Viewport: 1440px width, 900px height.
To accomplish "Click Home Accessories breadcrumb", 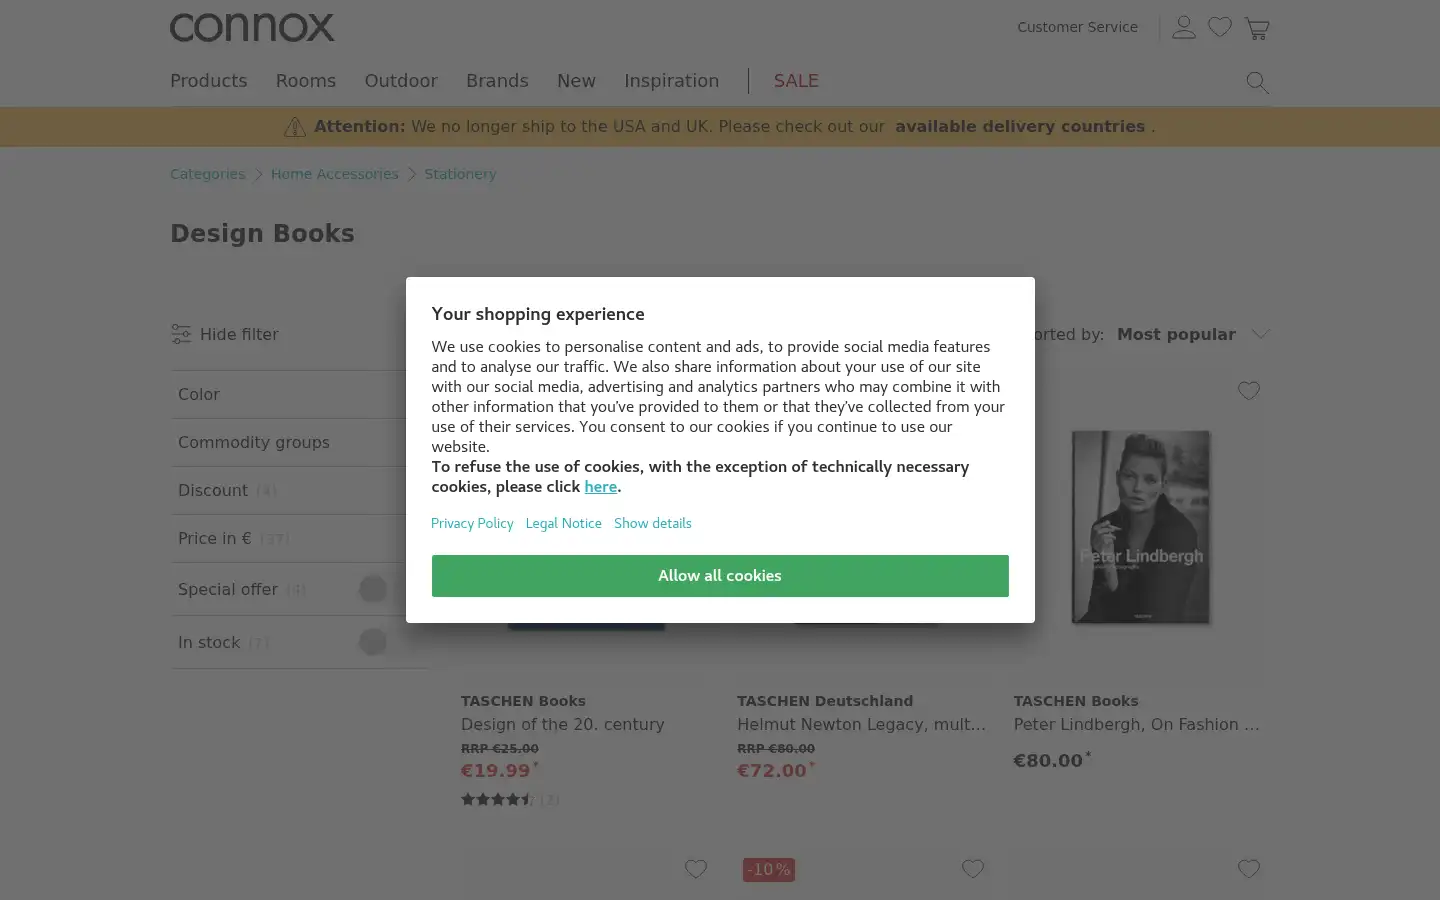I will click(x=335, y=174).
